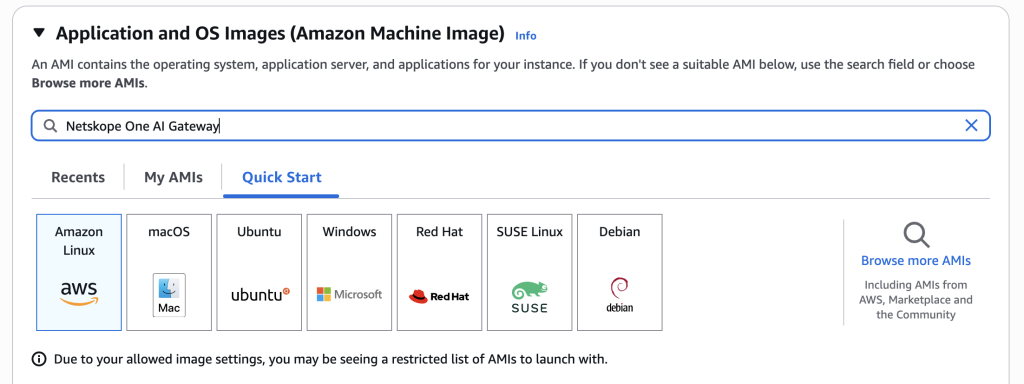Viewport: 1024px width, 384px height.
Task: Open the Info link beside the heading
Action: click(526, 35)
